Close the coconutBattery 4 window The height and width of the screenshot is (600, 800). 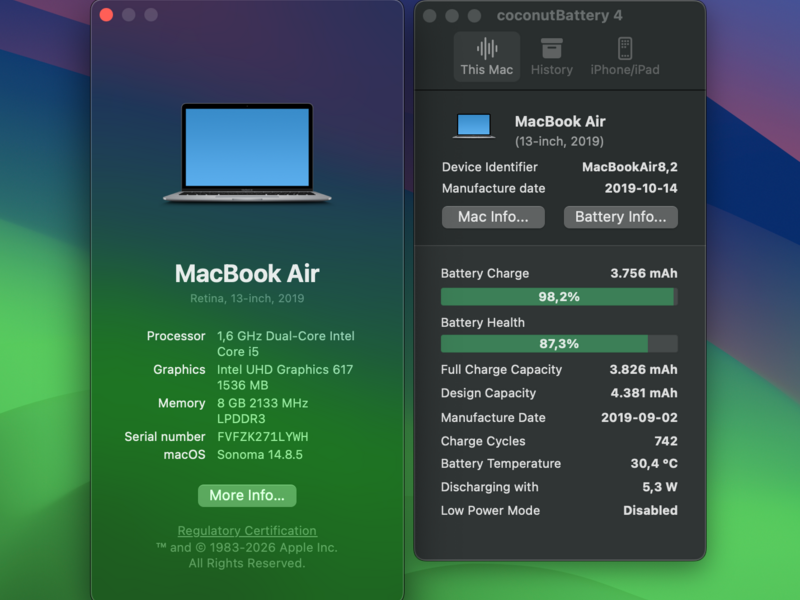coord(430,16)
